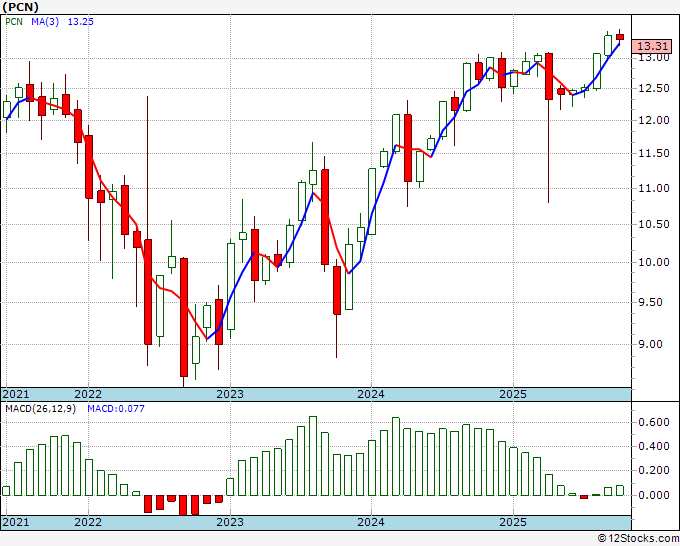Image resolution: width=680 pixels, height=546 pixels.
Task: Click the green PCN legend label
Action: 14,22
